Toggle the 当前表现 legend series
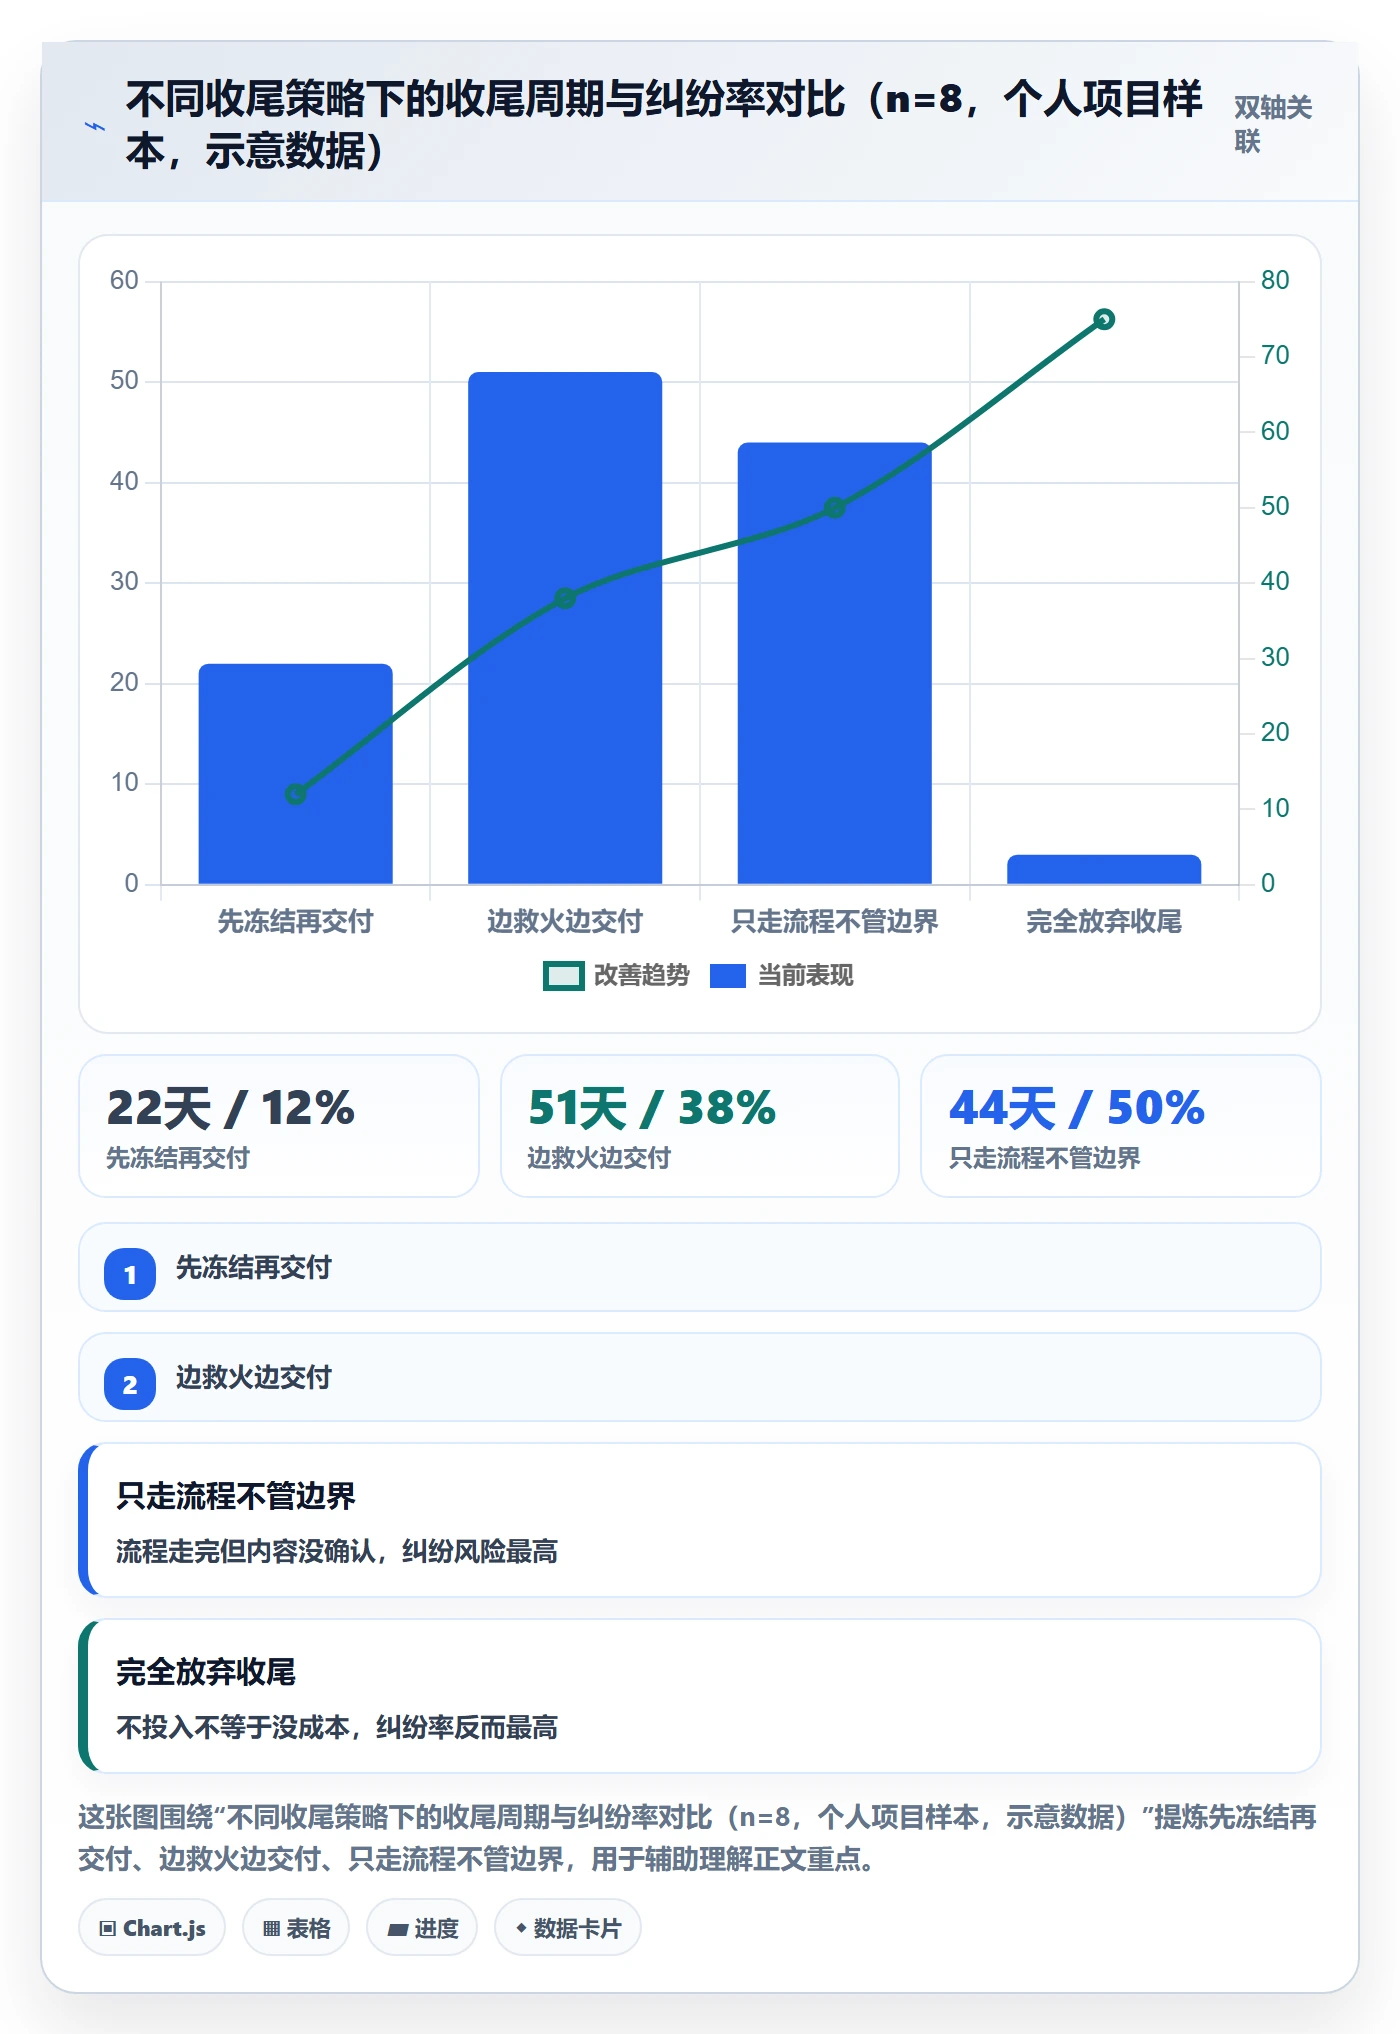This screenshot has height=2034, width=1400. (781, 975)
